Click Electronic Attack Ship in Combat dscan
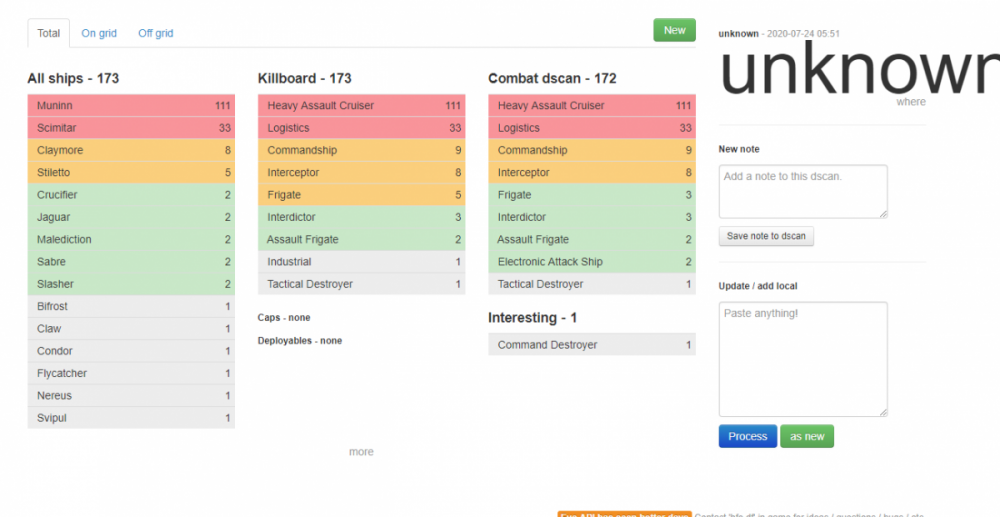The width and height of the screenshot is (1000, 517). click(x=592, y=262)
